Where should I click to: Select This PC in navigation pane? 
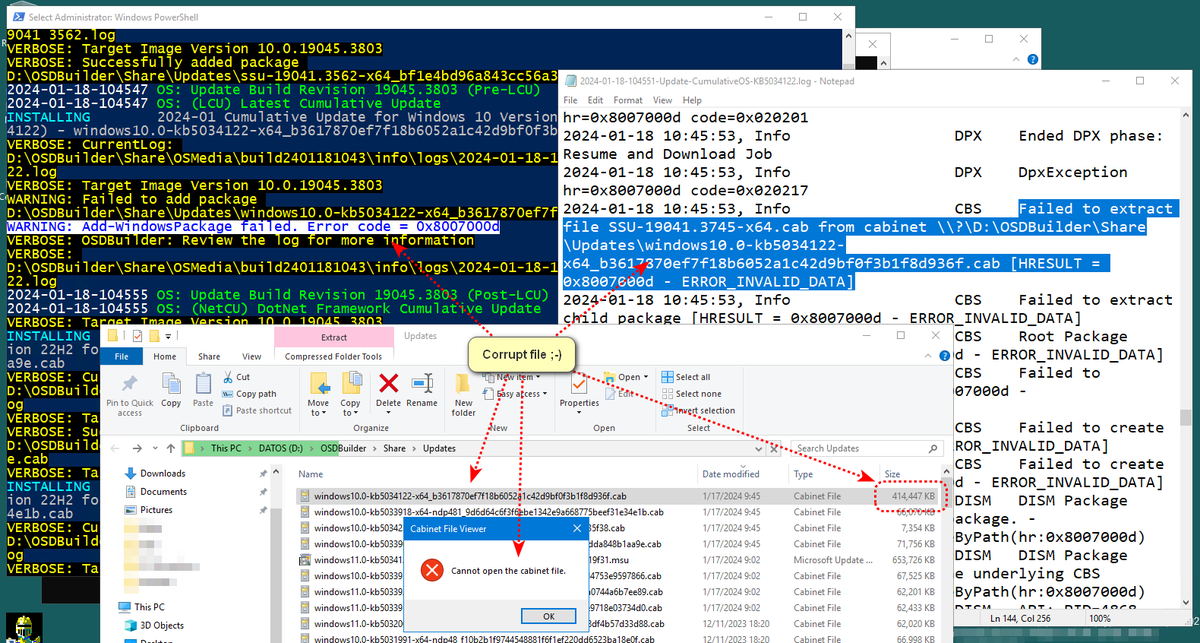(x=141, y=606)
